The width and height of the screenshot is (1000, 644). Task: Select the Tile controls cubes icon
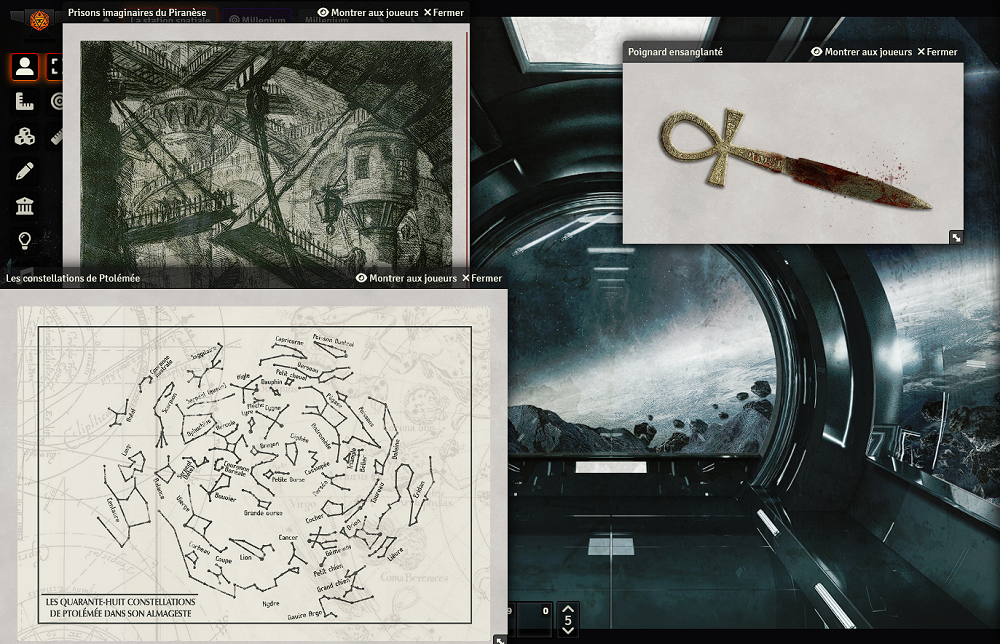[x=26, y=137]
